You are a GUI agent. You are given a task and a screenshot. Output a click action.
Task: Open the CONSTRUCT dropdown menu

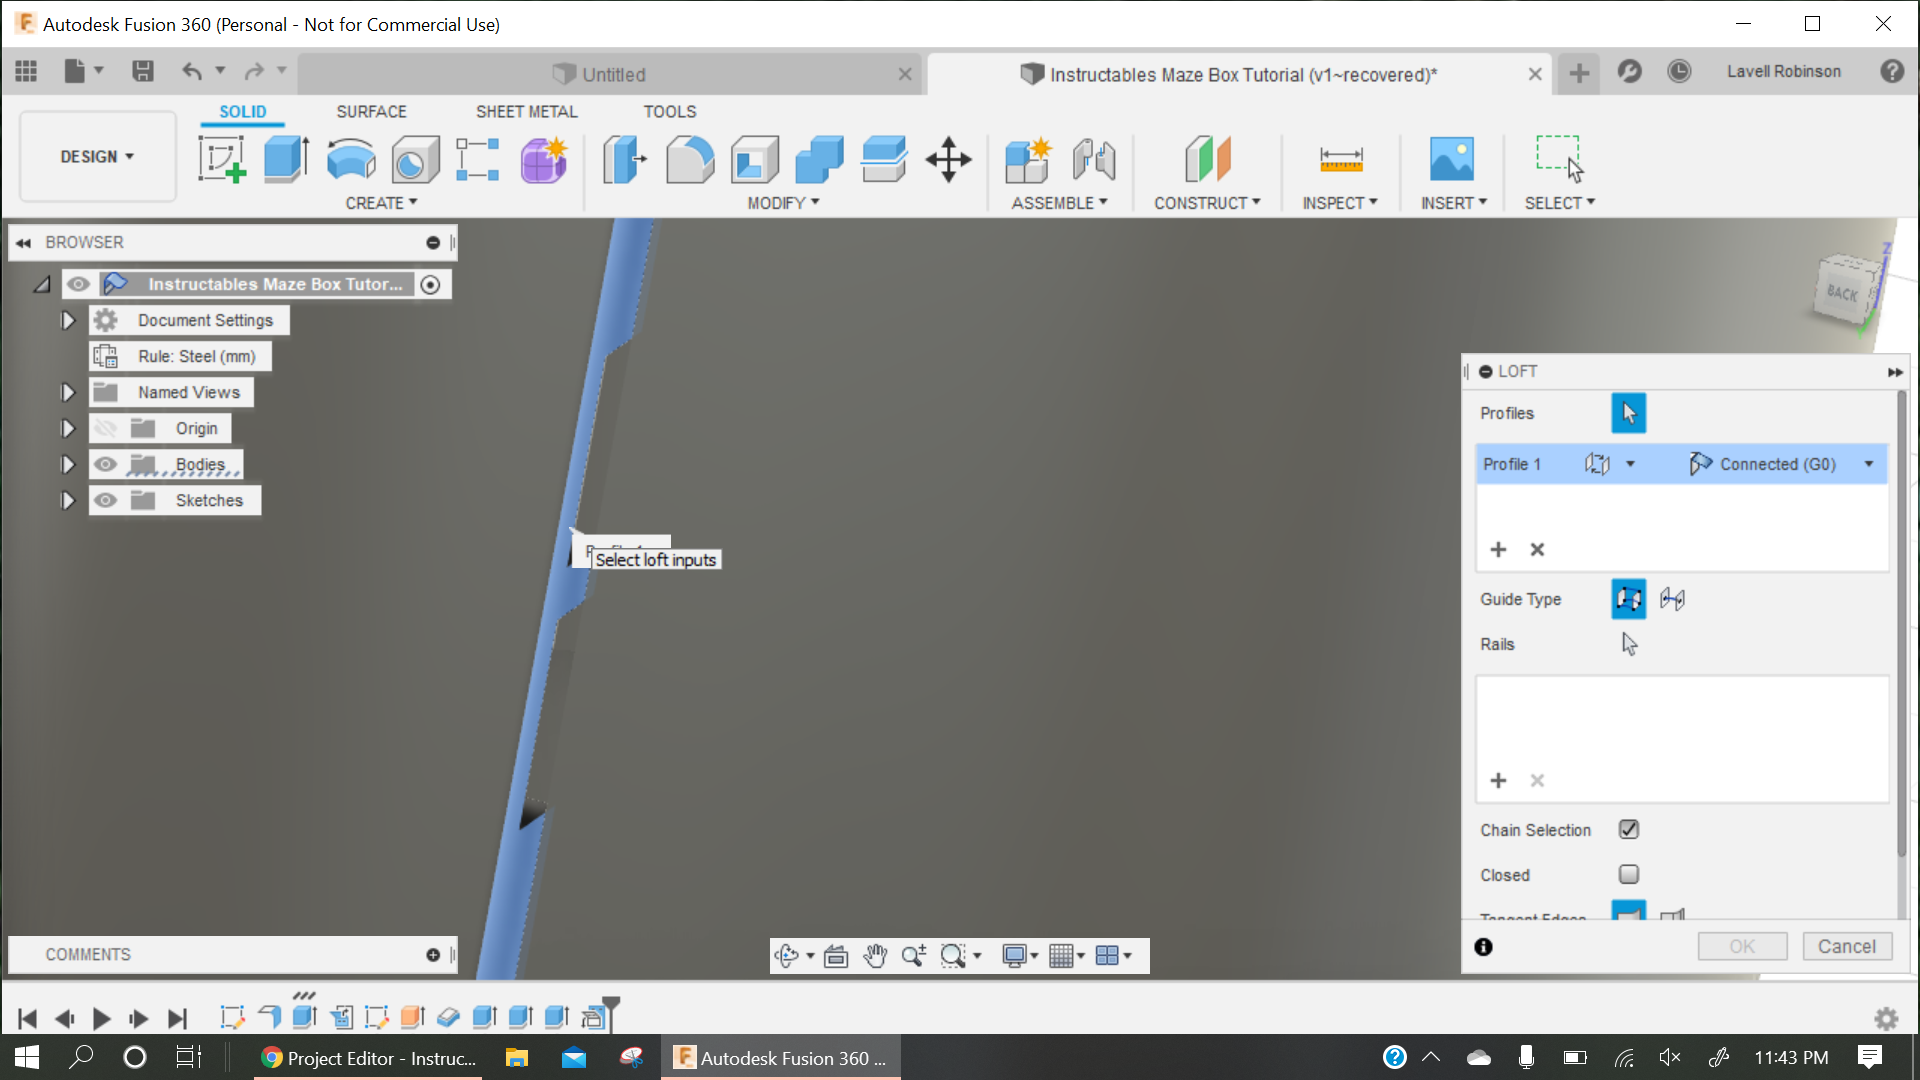(1207, 203)
